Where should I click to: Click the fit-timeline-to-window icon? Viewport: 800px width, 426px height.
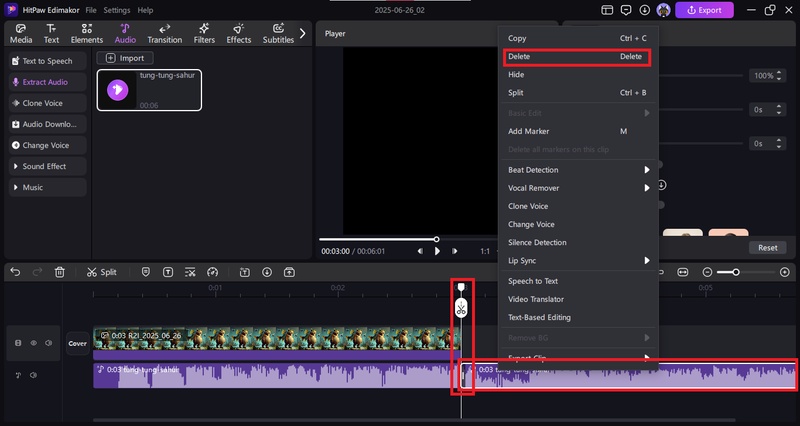(683, 272)
